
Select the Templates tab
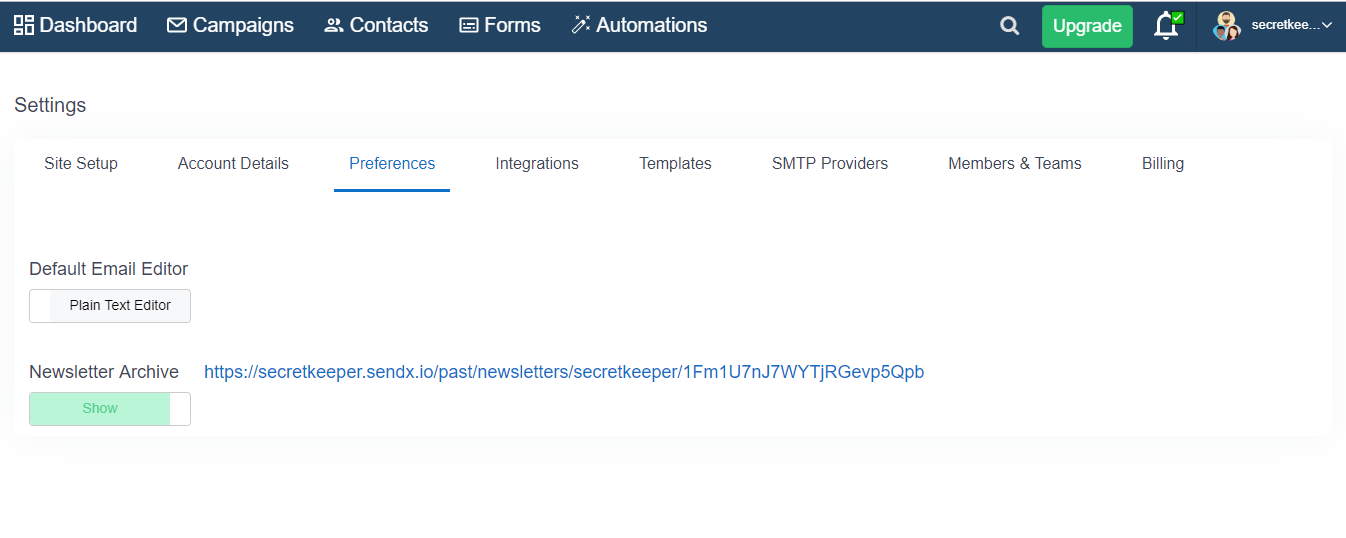coord(675,163)
